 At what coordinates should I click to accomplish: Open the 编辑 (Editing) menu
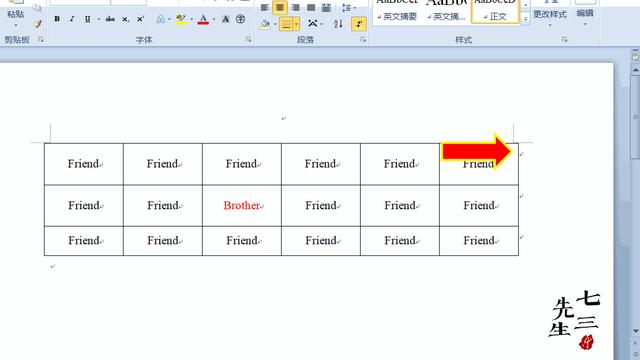(585, 14)
